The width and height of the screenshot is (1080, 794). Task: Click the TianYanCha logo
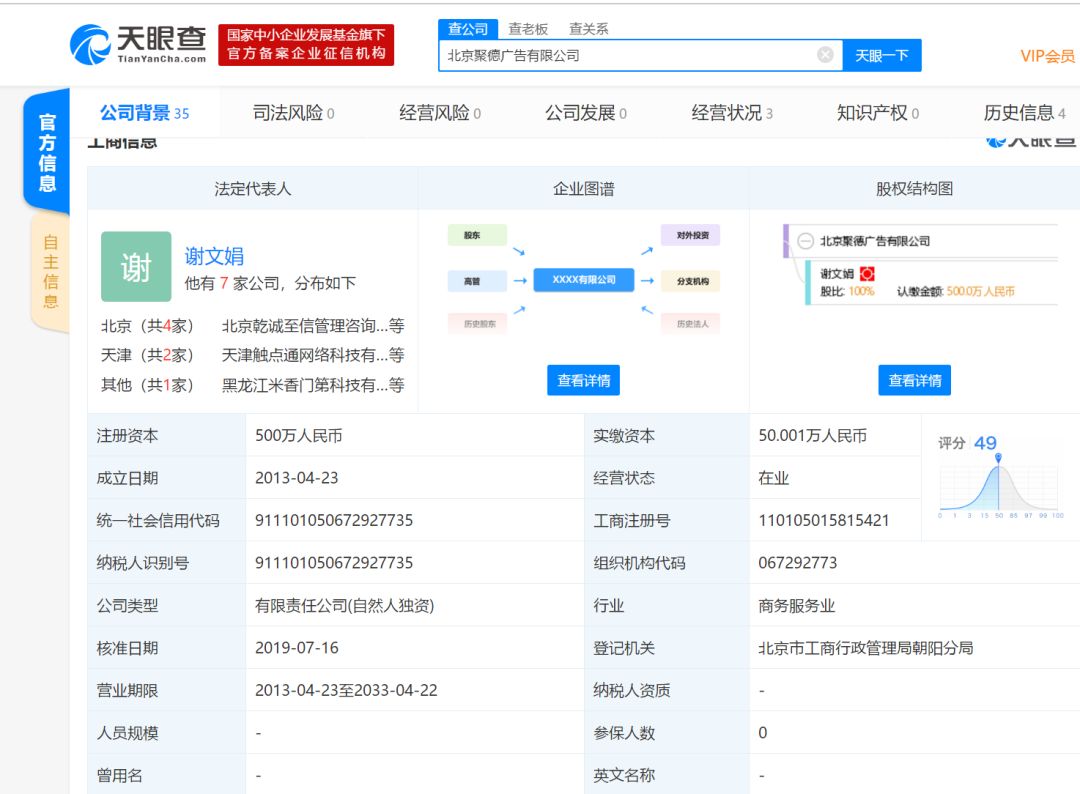(x=138, y=44)
